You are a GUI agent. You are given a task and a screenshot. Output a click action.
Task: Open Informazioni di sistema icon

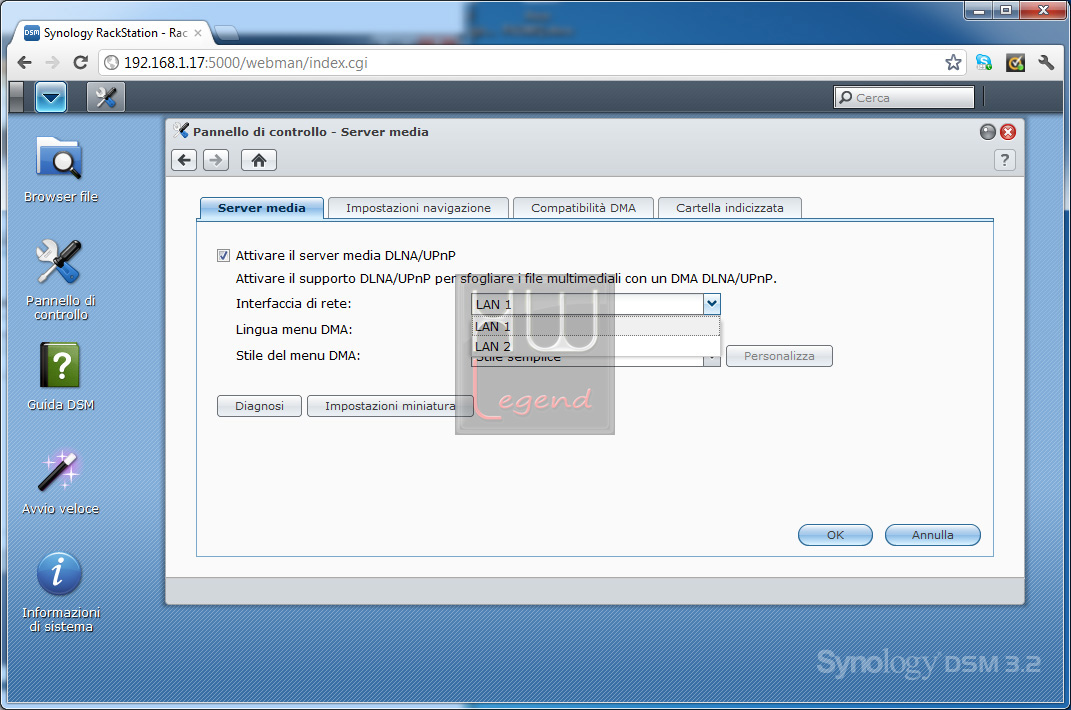(60, 592)
